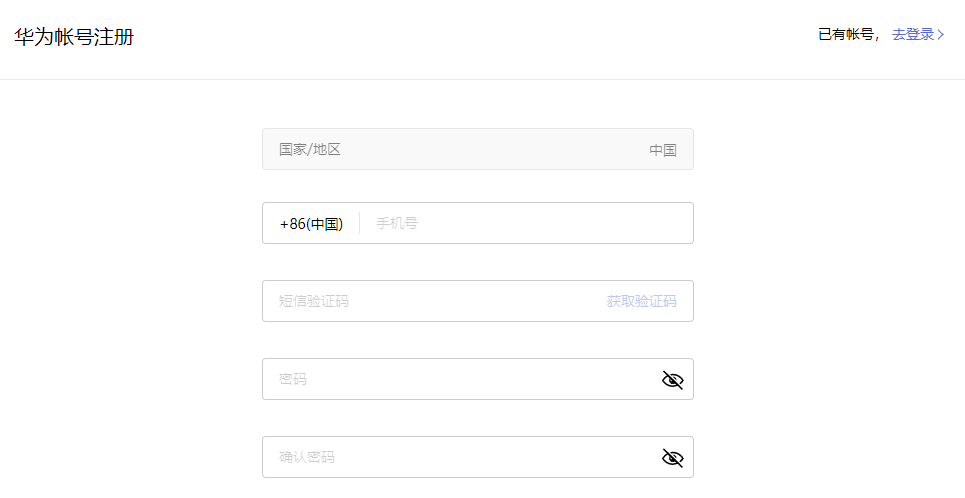Click the 华为帐号注册 page title
965x498 pixels.
tap(74, 38)
